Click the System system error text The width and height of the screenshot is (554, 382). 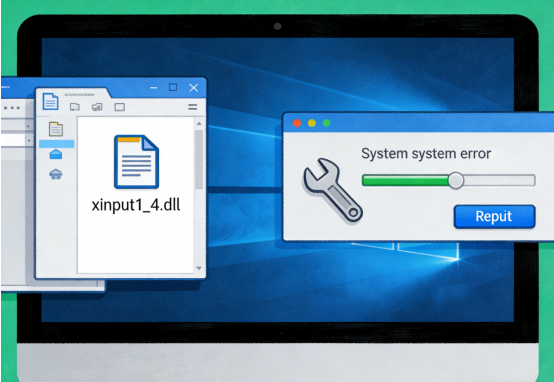click(x=426, y=154)
